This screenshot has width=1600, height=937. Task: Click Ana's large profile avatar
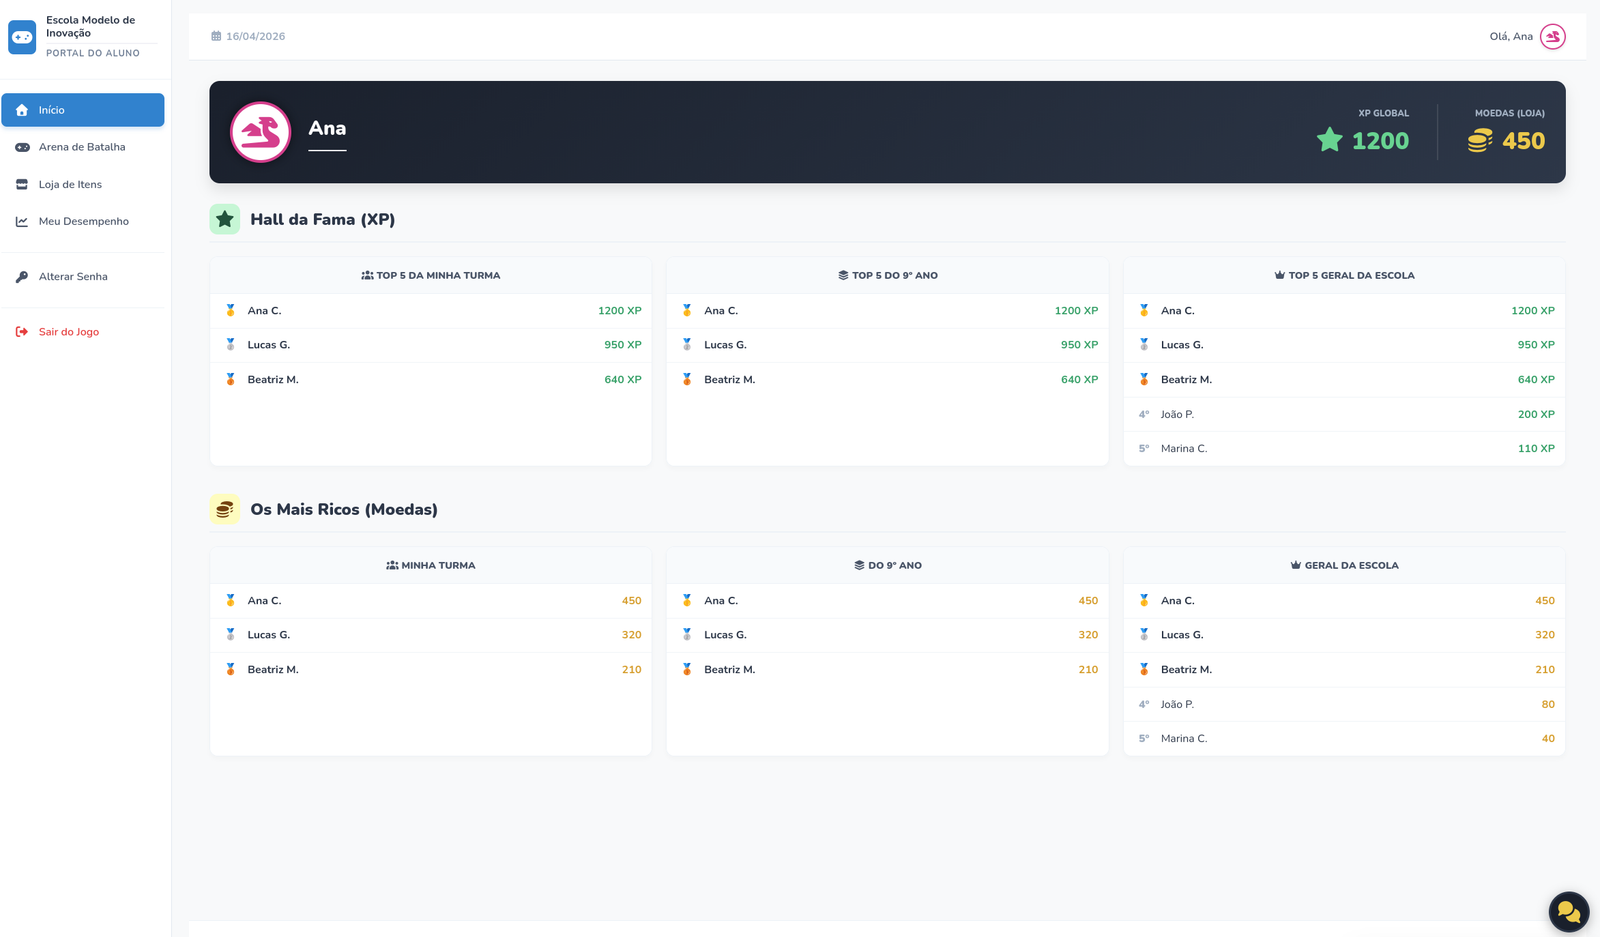tap(260, 132)
